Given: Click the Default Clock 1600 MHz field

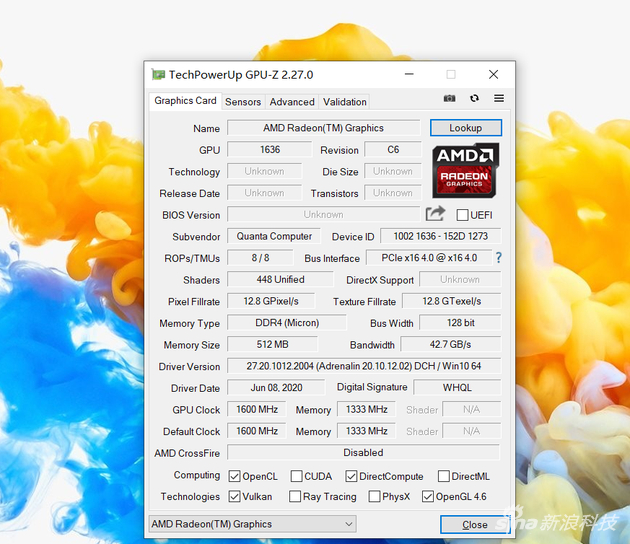Looking at the screenshot, I should point(257,431).
